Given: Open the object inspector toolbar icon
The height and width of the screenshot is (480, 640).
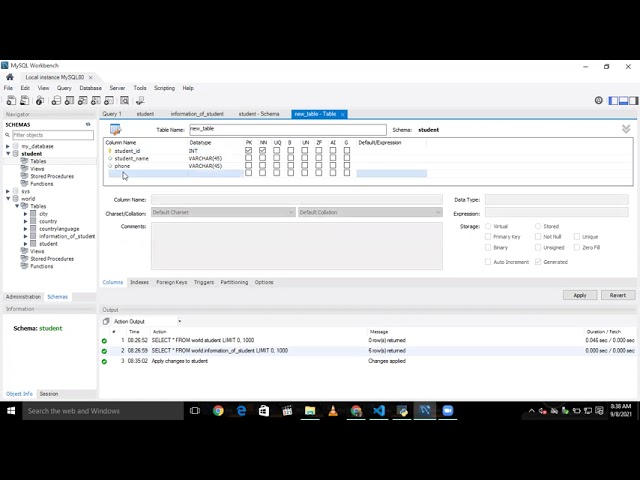Looking at the screenshot, I should coord(40,100).
